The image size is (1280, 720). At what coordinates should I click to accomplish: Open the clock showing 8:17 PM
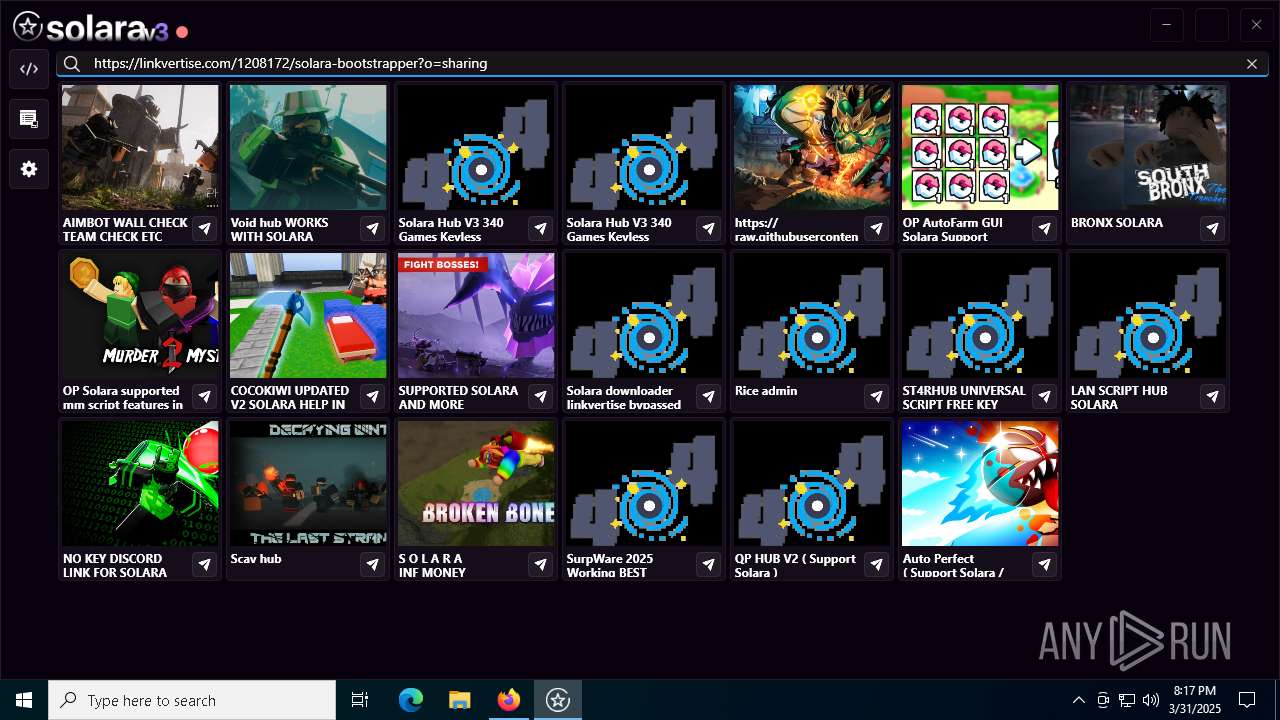pyautogui.click(x=1194, y=700)
